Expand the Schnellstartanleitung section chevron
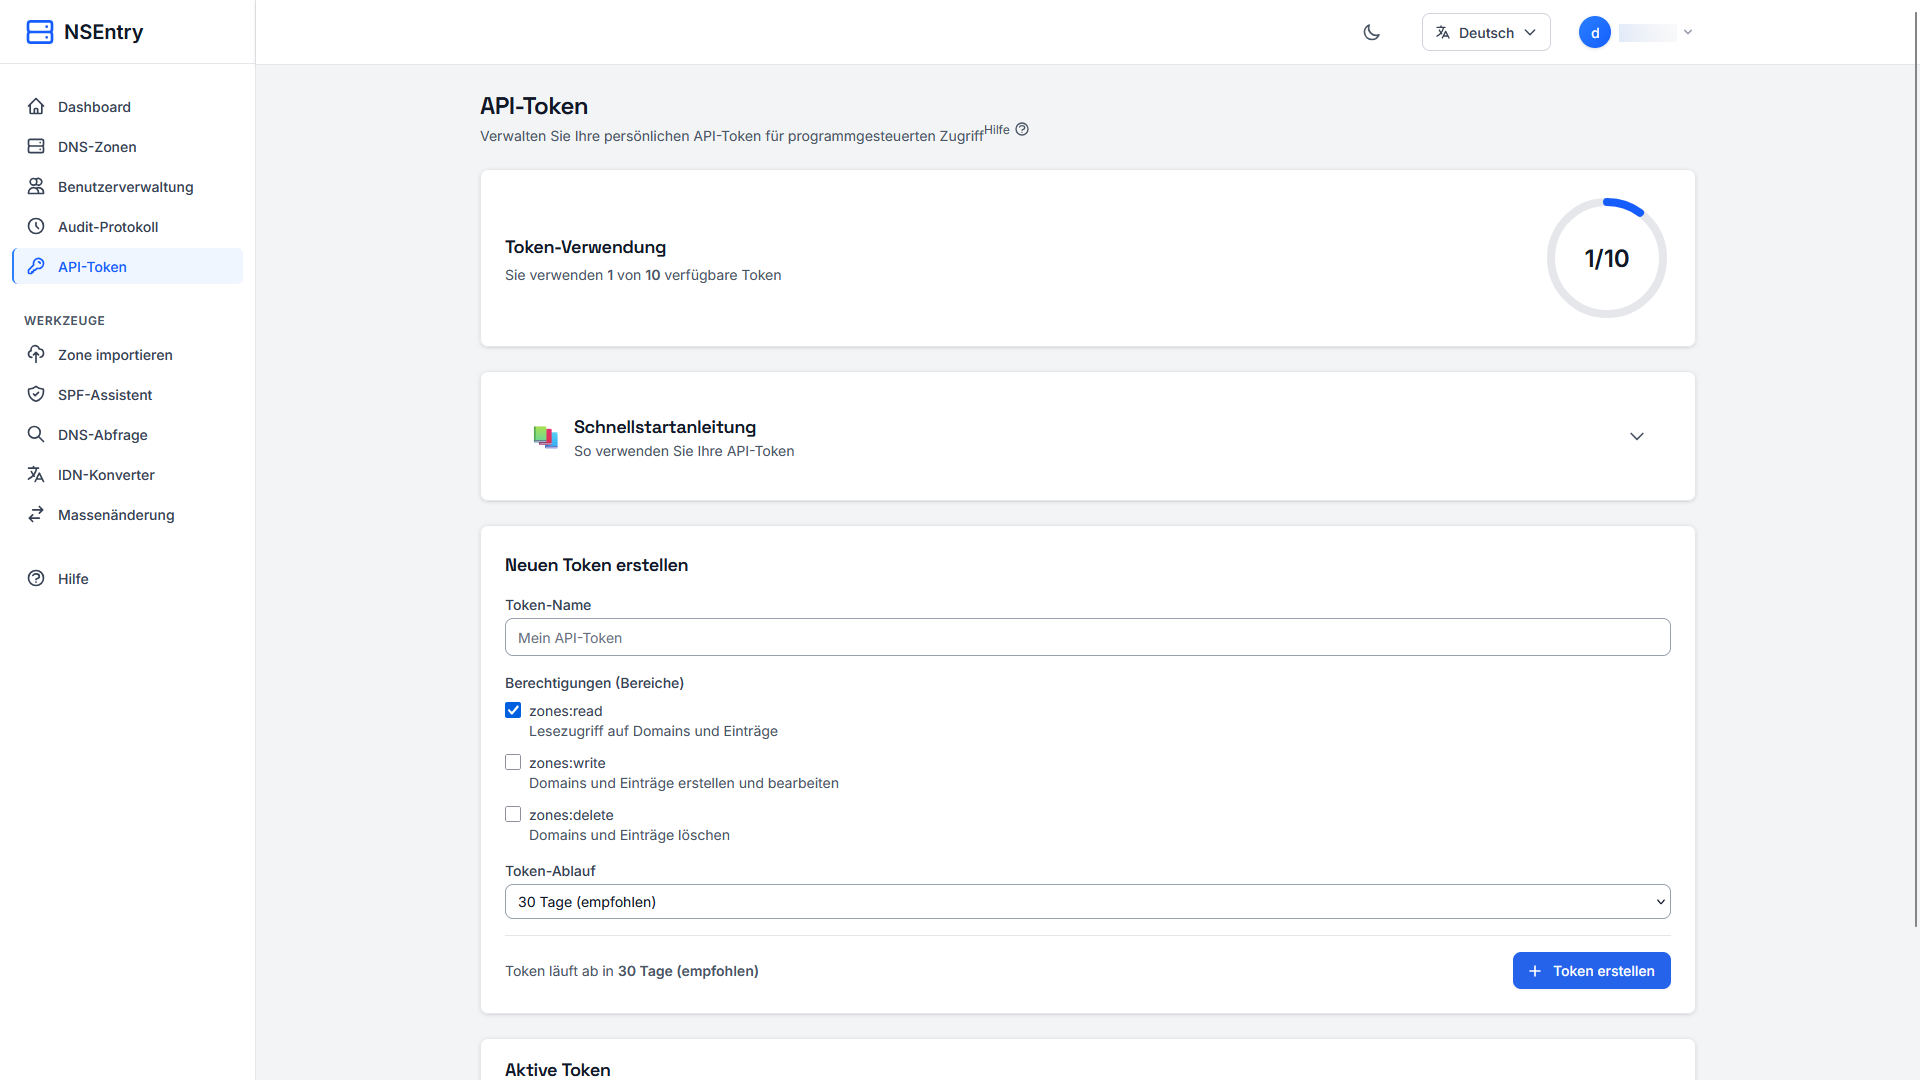Image resolution: width=1920 pixels, height=1080 pixels. coord(1637,436)
